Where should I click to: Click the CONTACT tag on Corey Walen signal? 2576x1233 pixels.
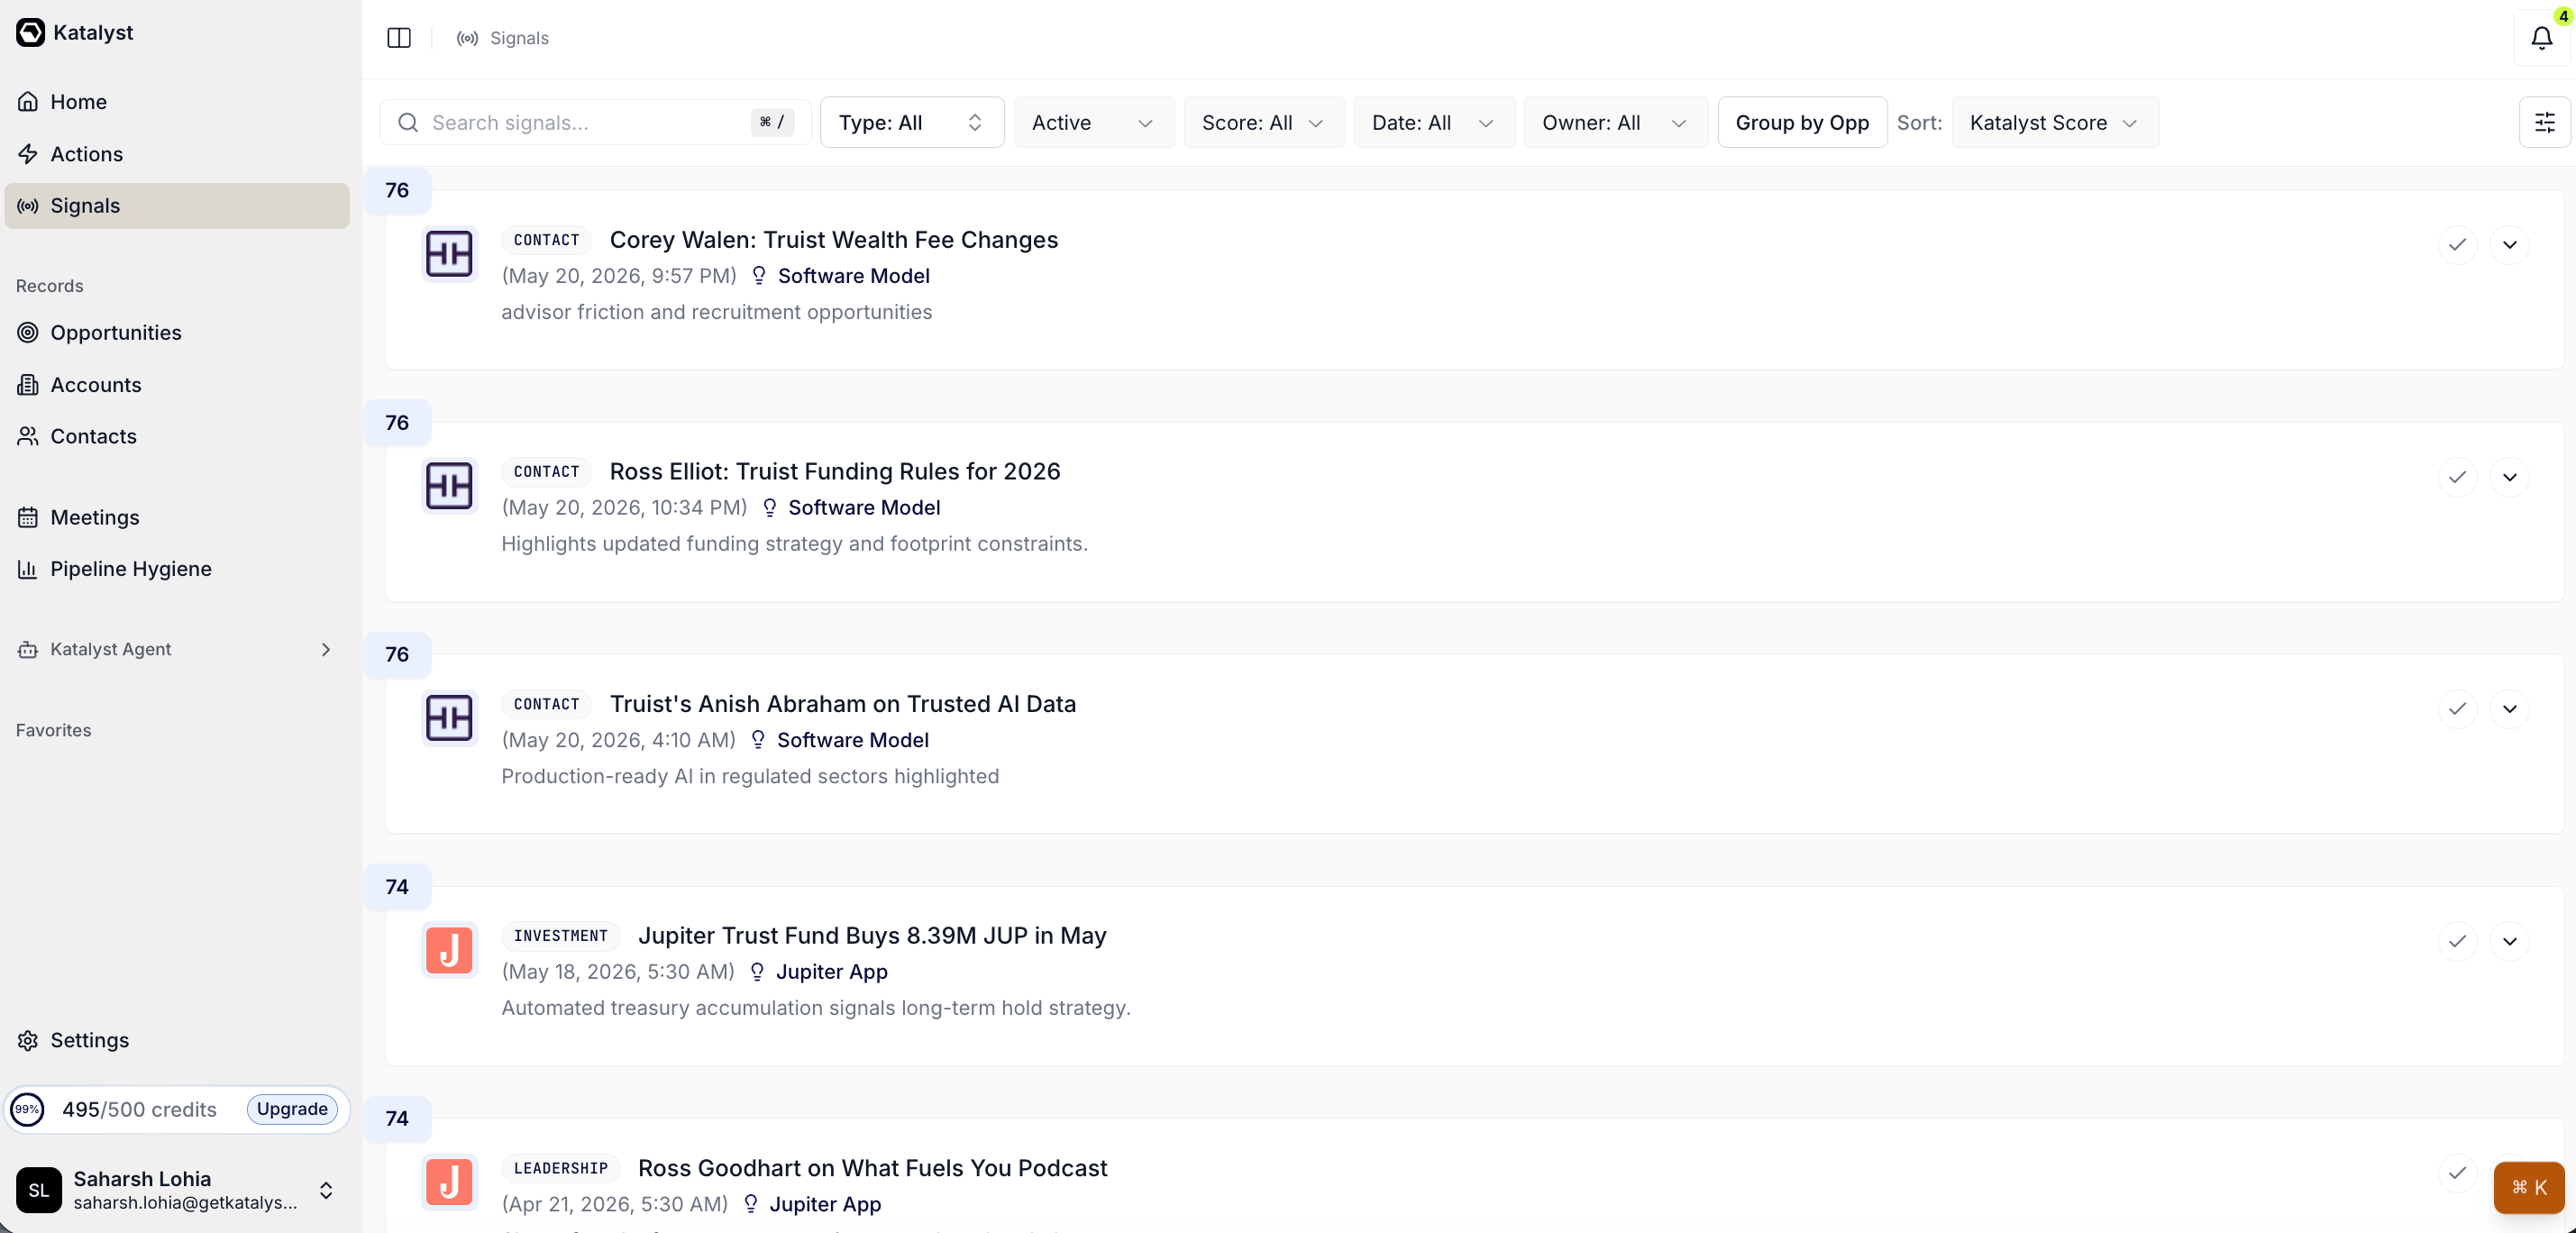pyautogui.click(x=546, y=240)
